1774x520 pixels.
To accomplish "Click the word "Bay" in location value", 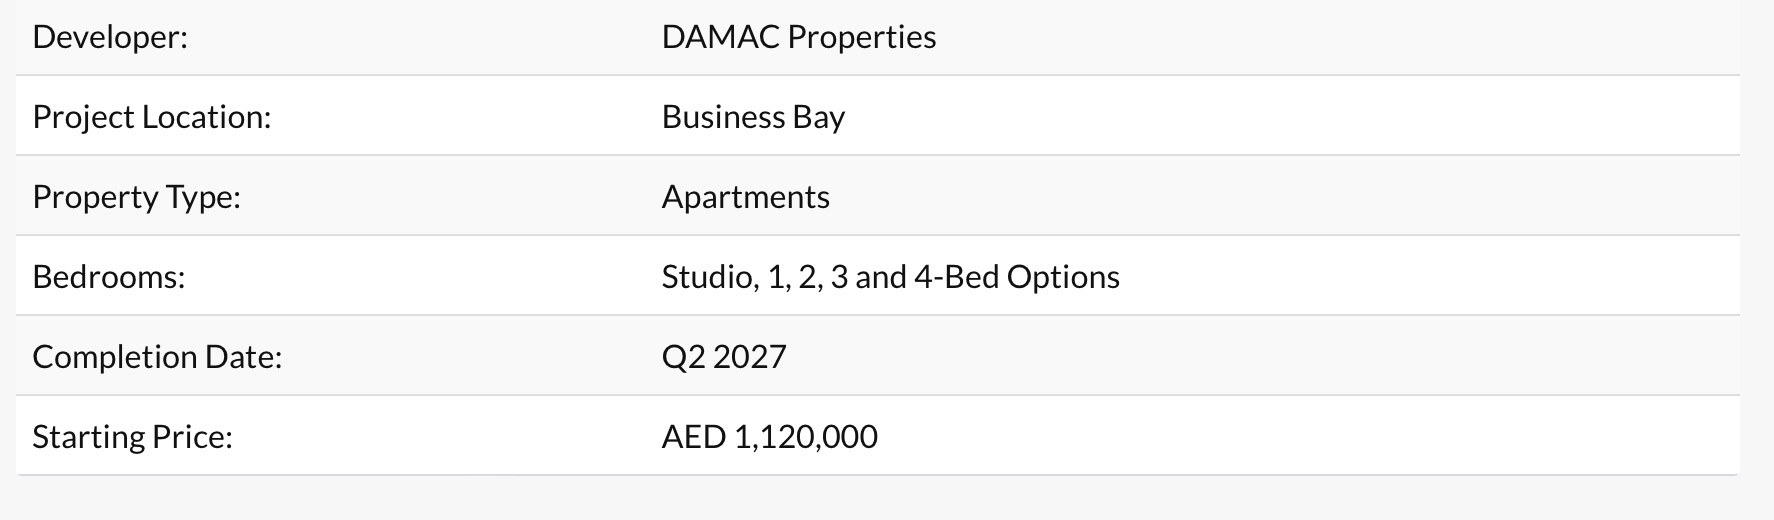I will click(x=819, y=117).
